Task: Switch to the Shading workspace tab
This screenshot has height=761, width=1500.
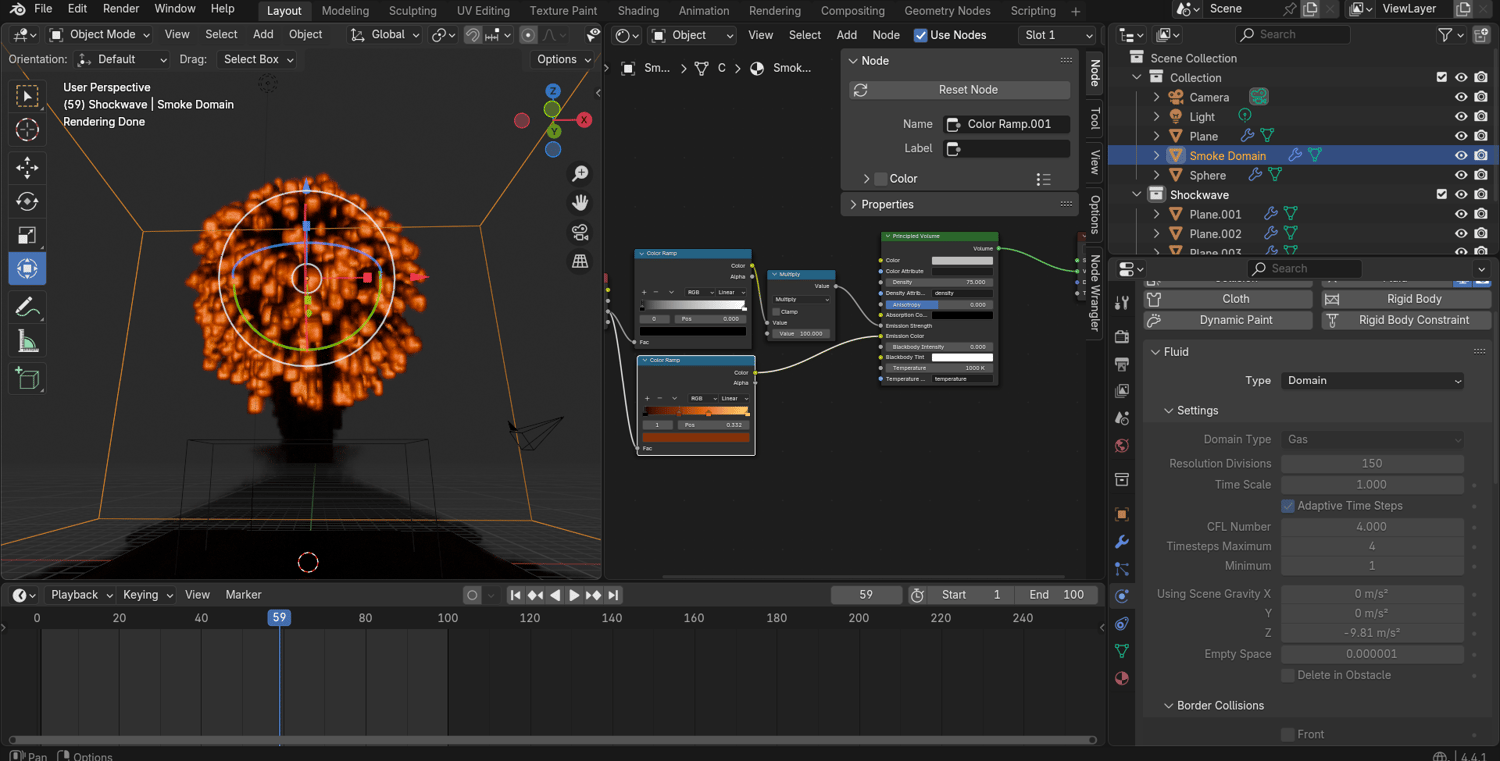Action: click(x=638, y=11)
